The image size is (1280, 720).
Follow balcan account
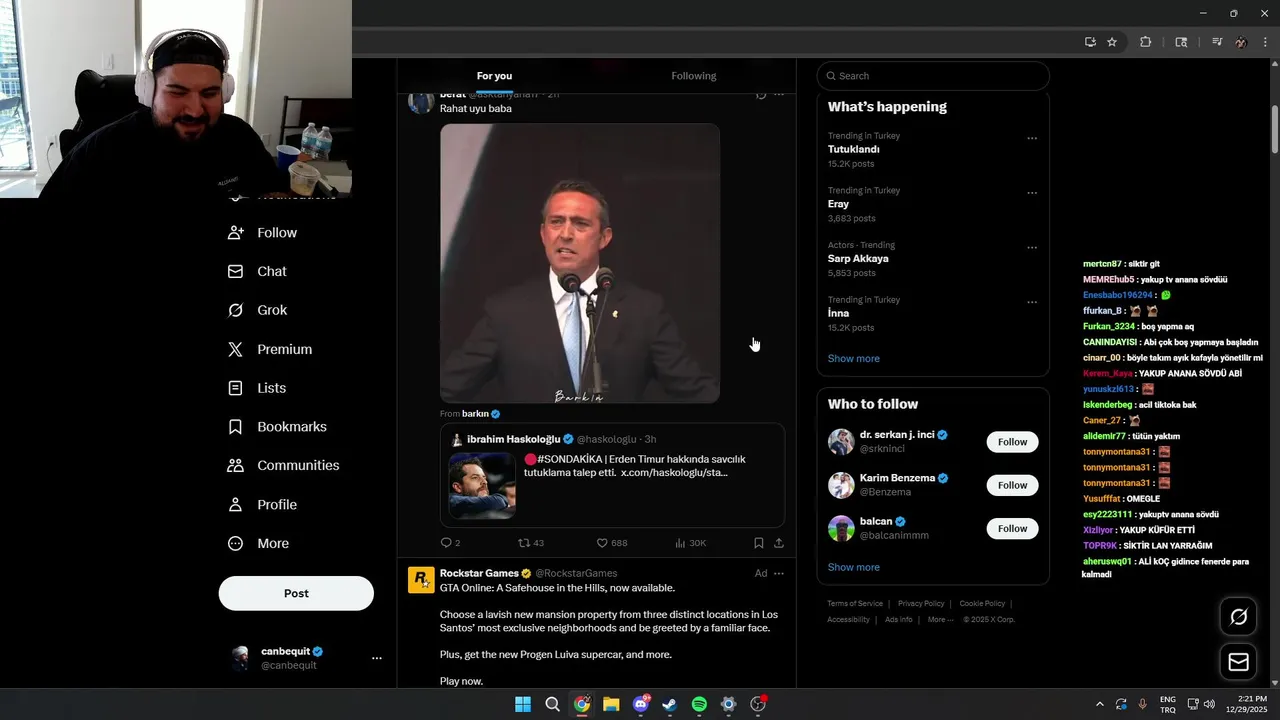(1012, 528)
